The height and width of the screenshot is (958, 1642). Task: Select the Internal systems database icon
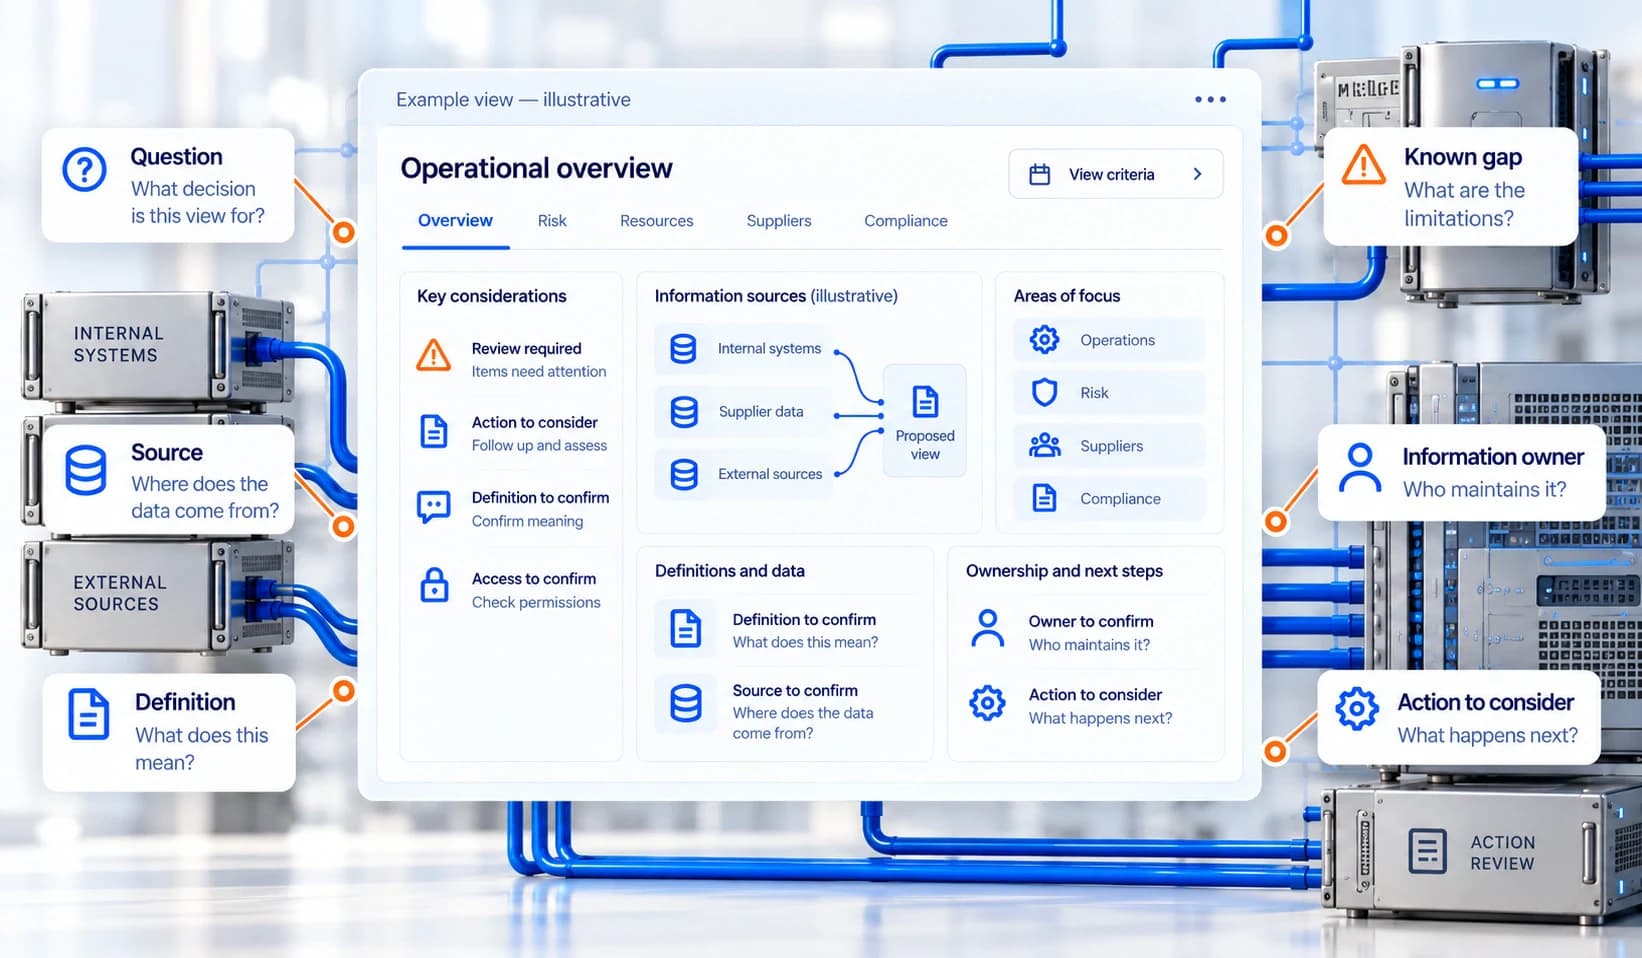683,349
